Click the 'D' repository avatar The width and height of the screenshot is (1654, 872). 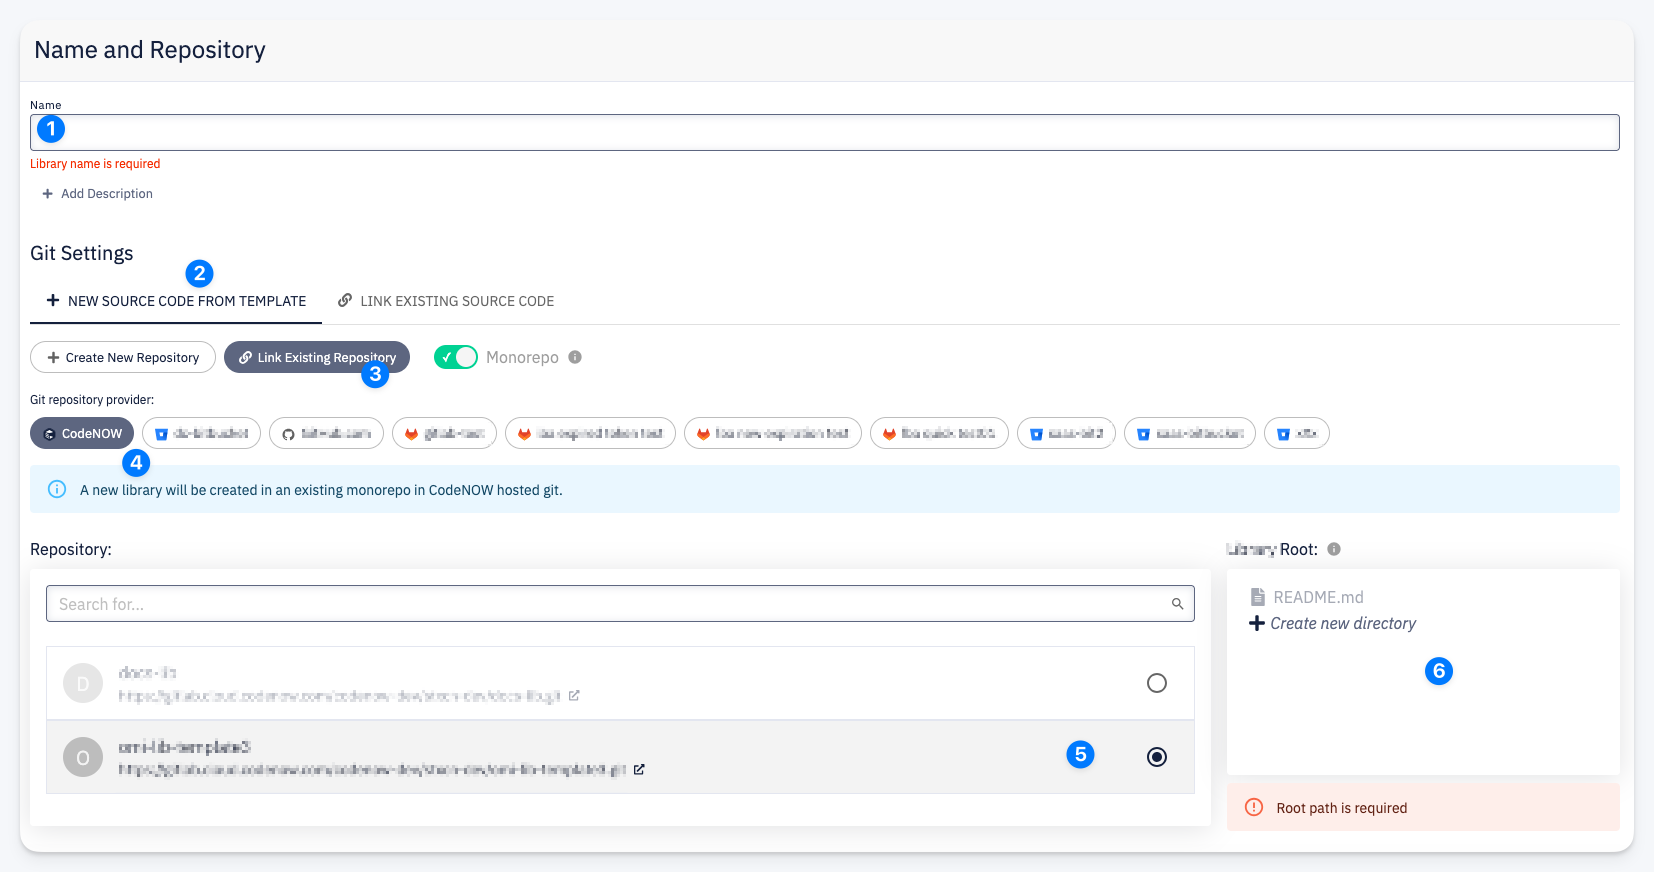[x=83, y=683]
